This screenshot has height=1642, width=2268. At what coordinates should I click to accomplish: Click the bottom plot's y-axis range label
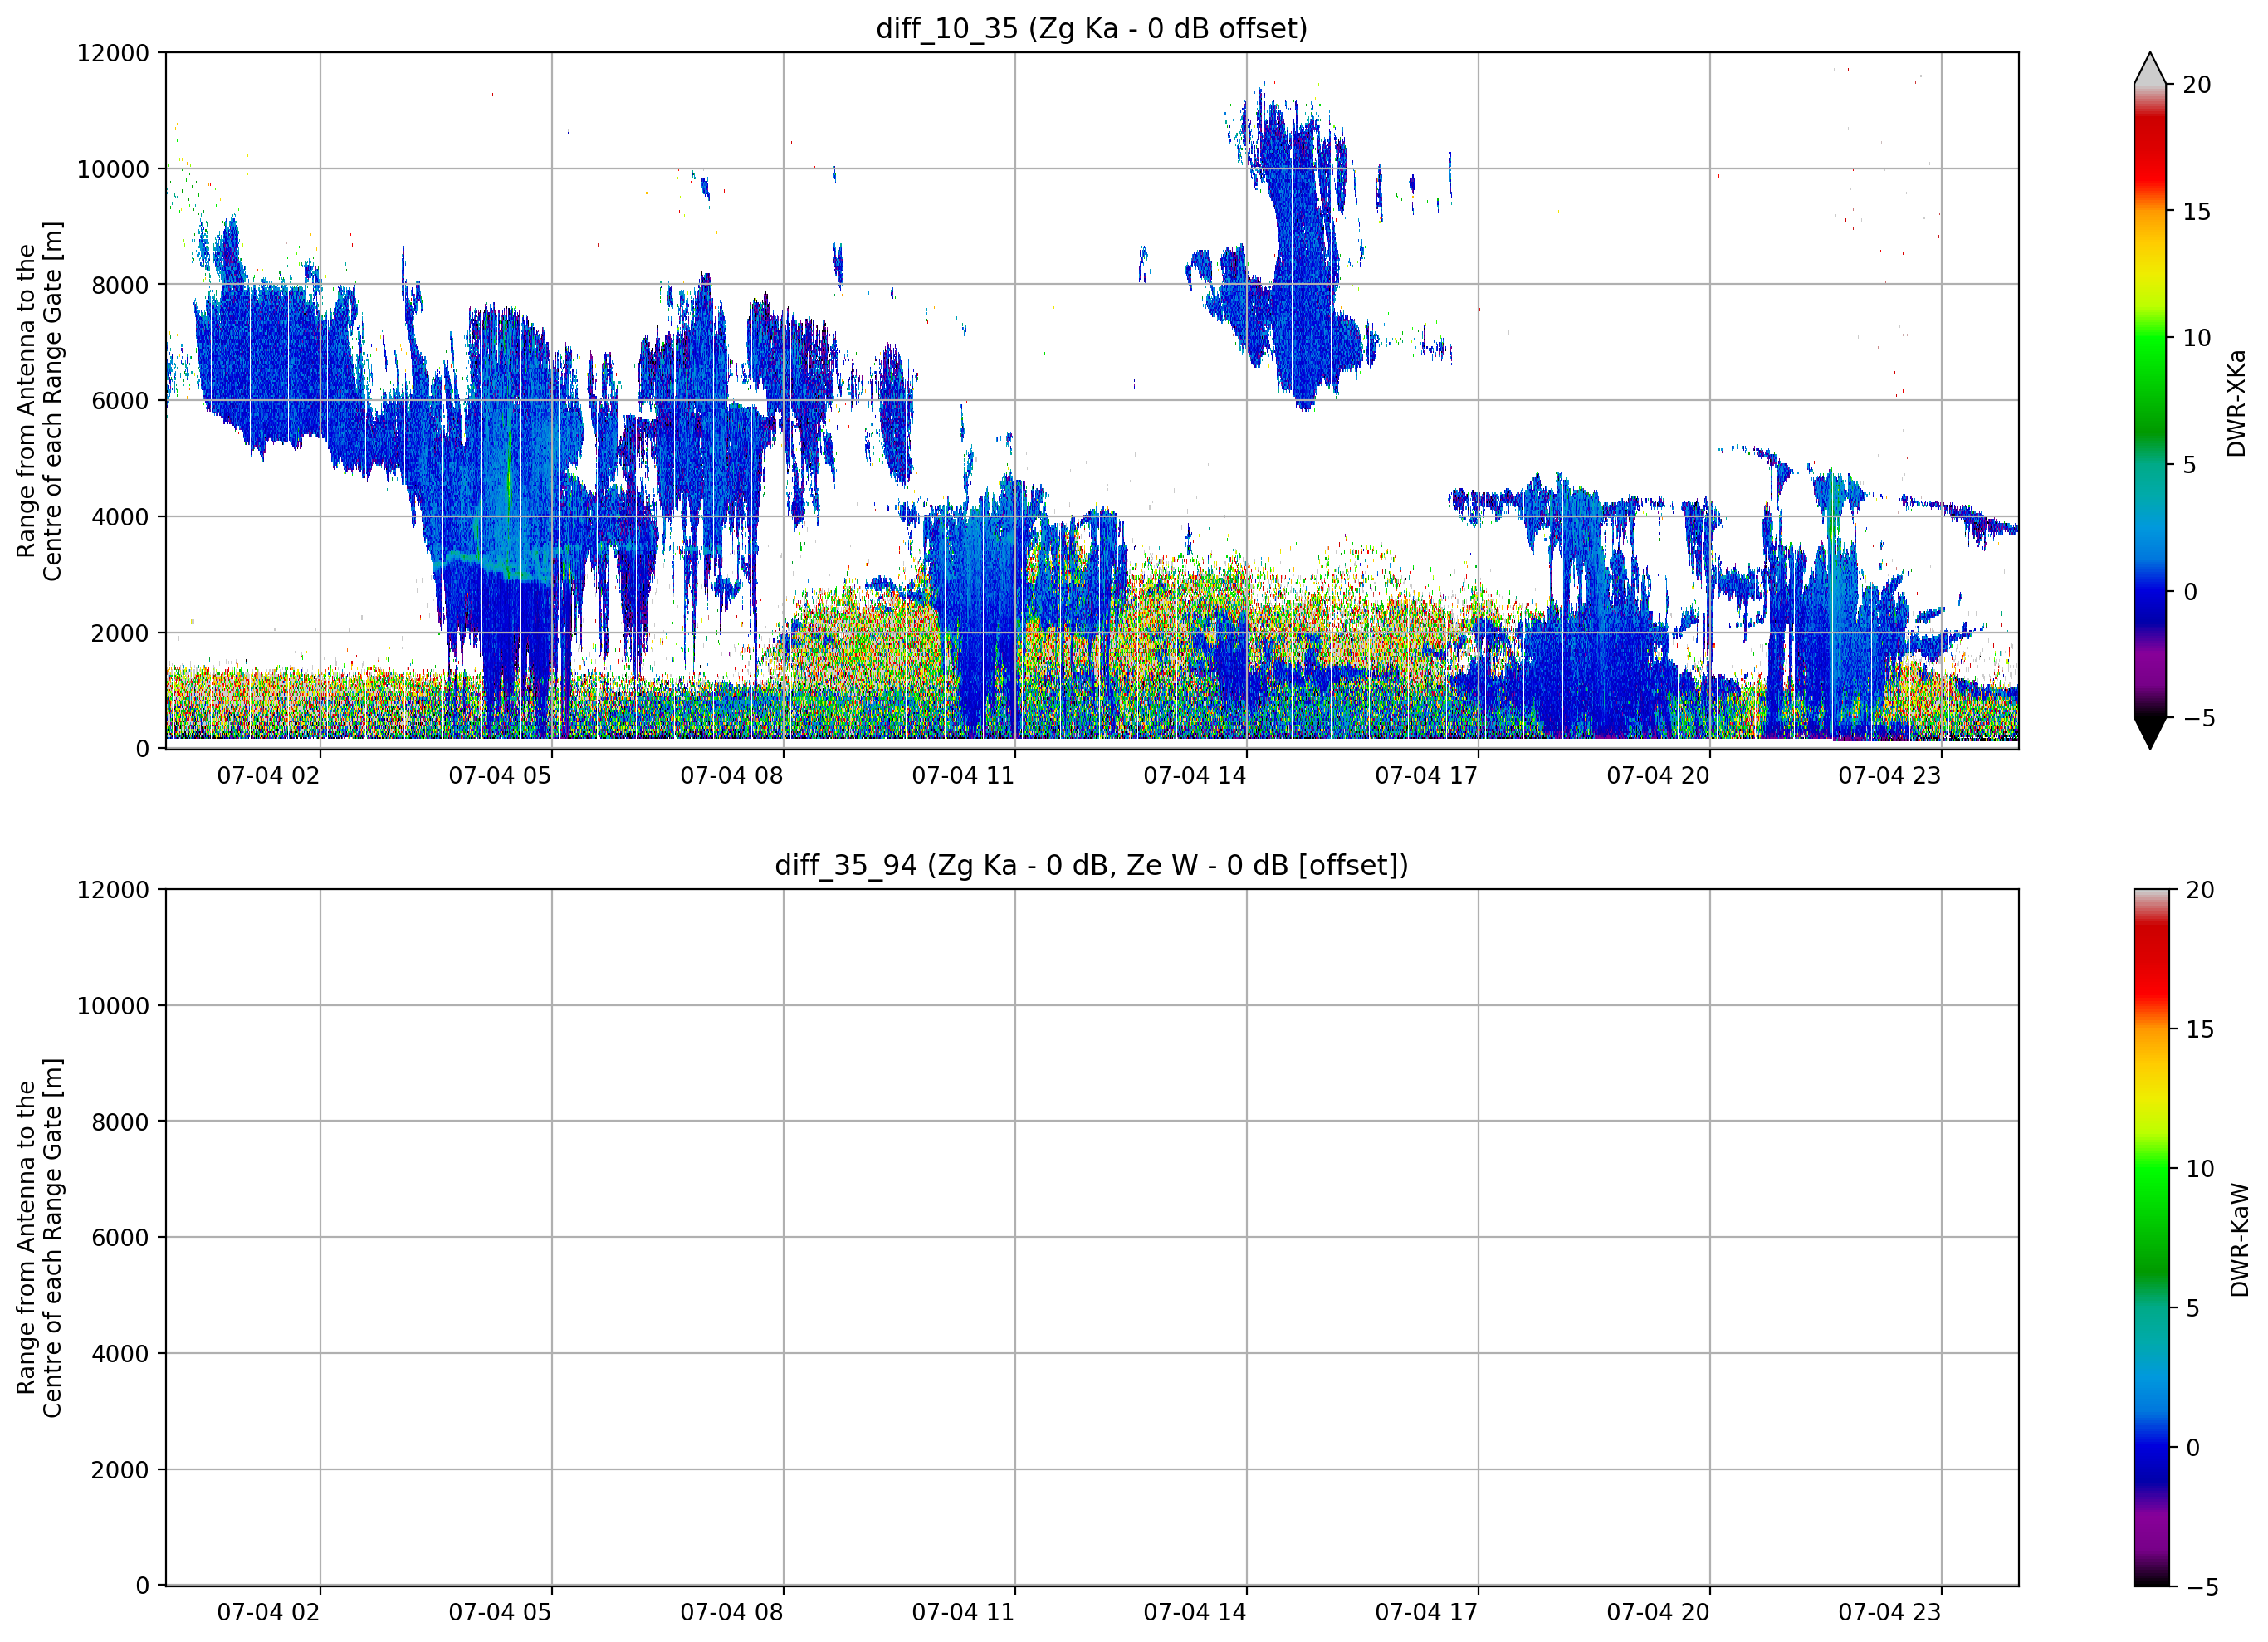click(39, 1238)
